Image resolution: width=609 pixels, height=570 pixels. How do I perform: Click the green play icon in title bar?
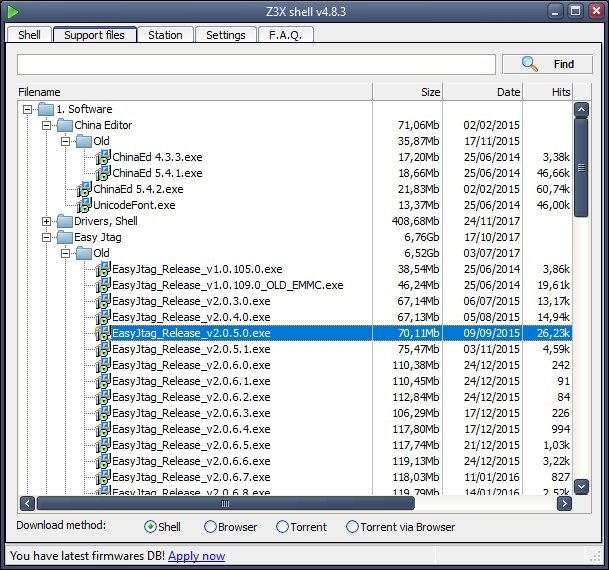click(12, 12)
